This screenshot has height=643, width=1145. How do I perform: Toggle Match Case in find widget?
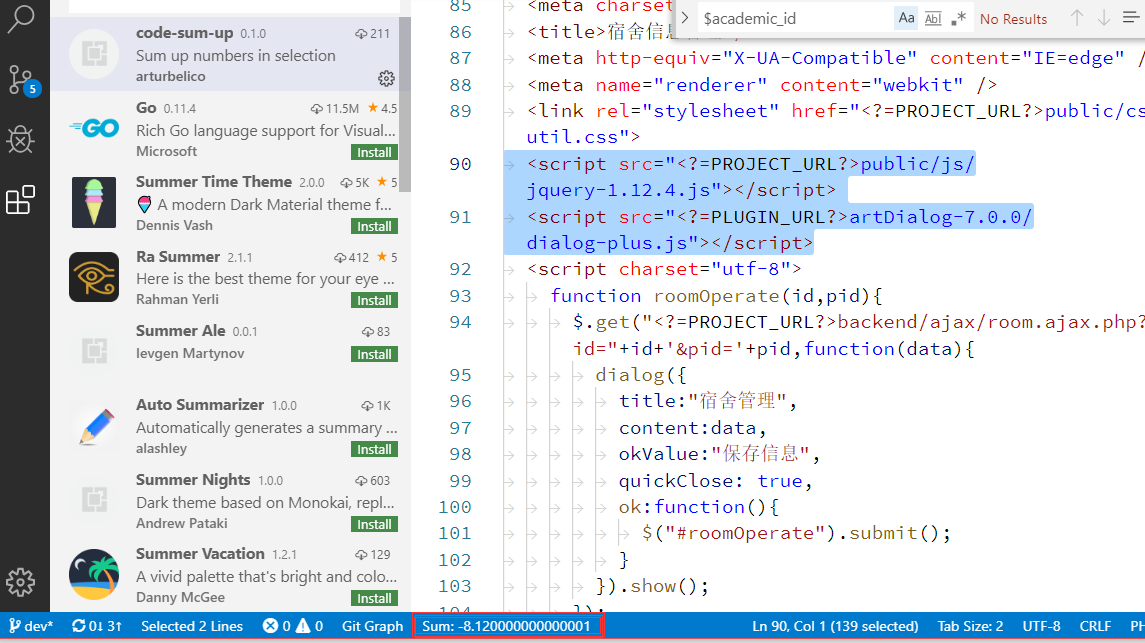click(x=906, y=18)
